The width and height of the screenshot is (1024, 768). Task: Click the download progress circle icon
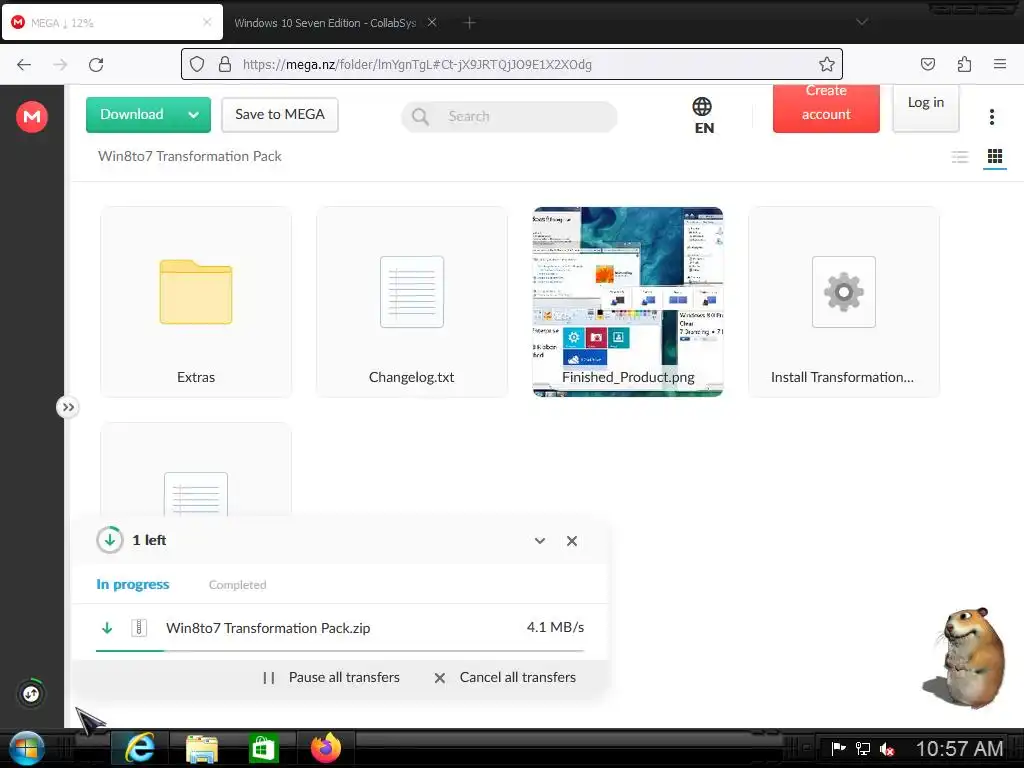pos(110,540)
